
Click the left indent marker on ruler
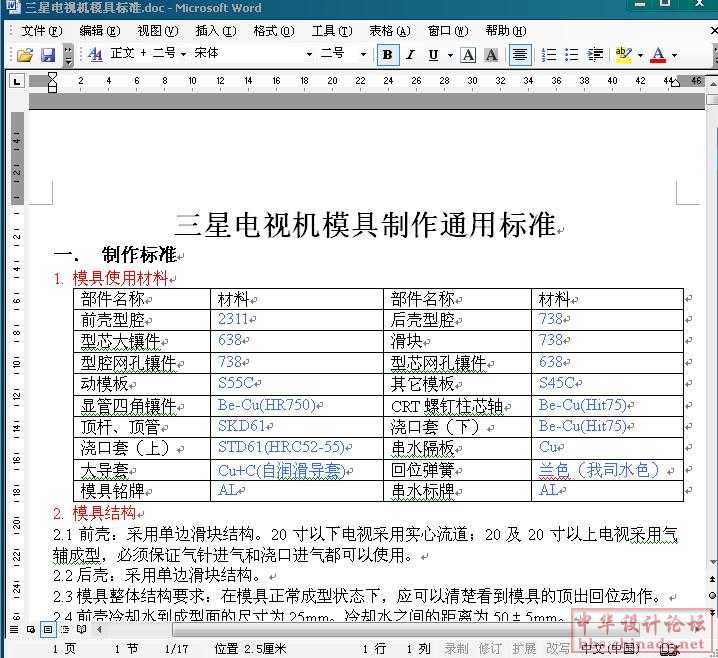[x=53, y=87]
